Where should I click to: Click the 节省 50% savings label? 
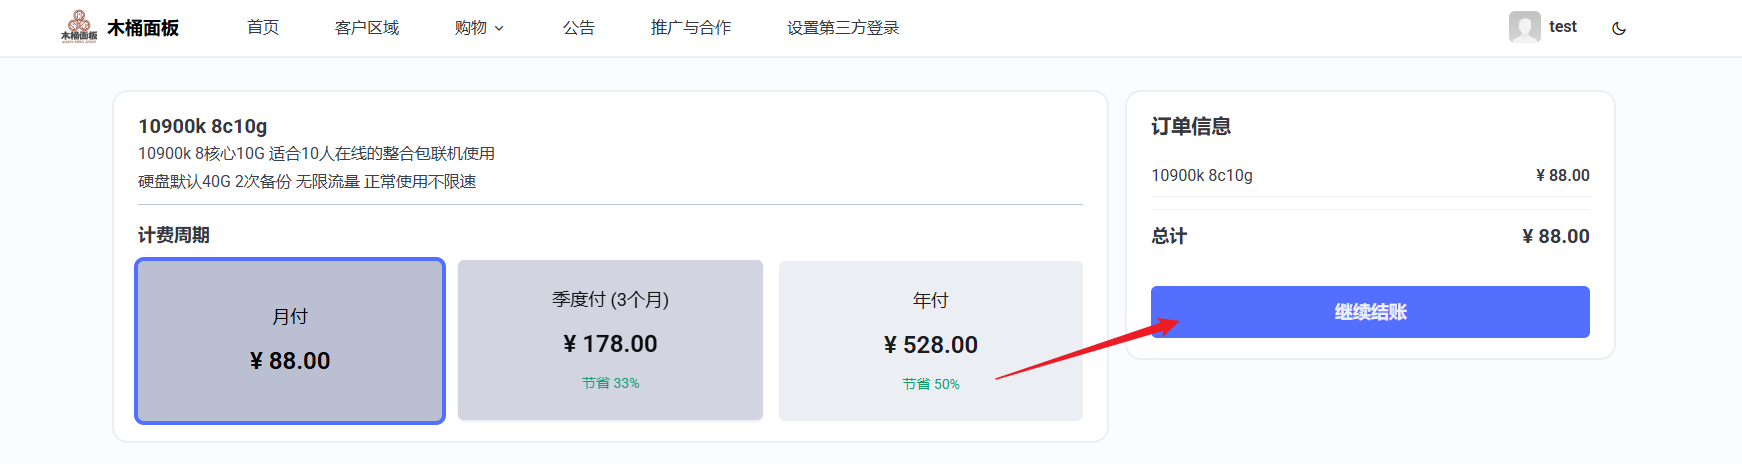(931, 384)
